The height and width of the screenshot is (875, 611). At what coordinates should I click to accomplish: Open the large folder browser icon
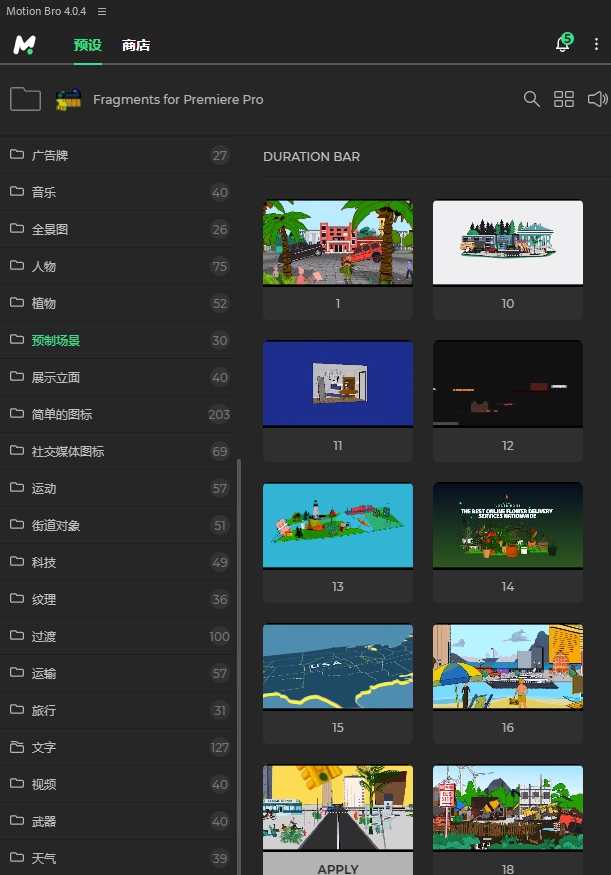(25, 99)
